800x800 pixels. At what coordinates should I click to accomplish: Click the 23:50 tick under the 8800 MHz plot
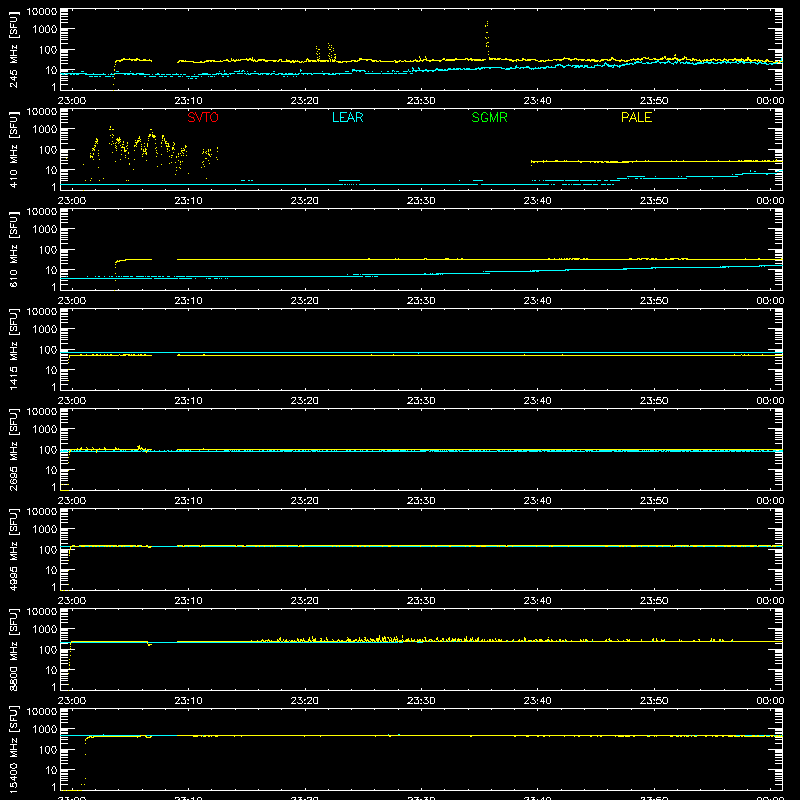(x=654, y=701)
